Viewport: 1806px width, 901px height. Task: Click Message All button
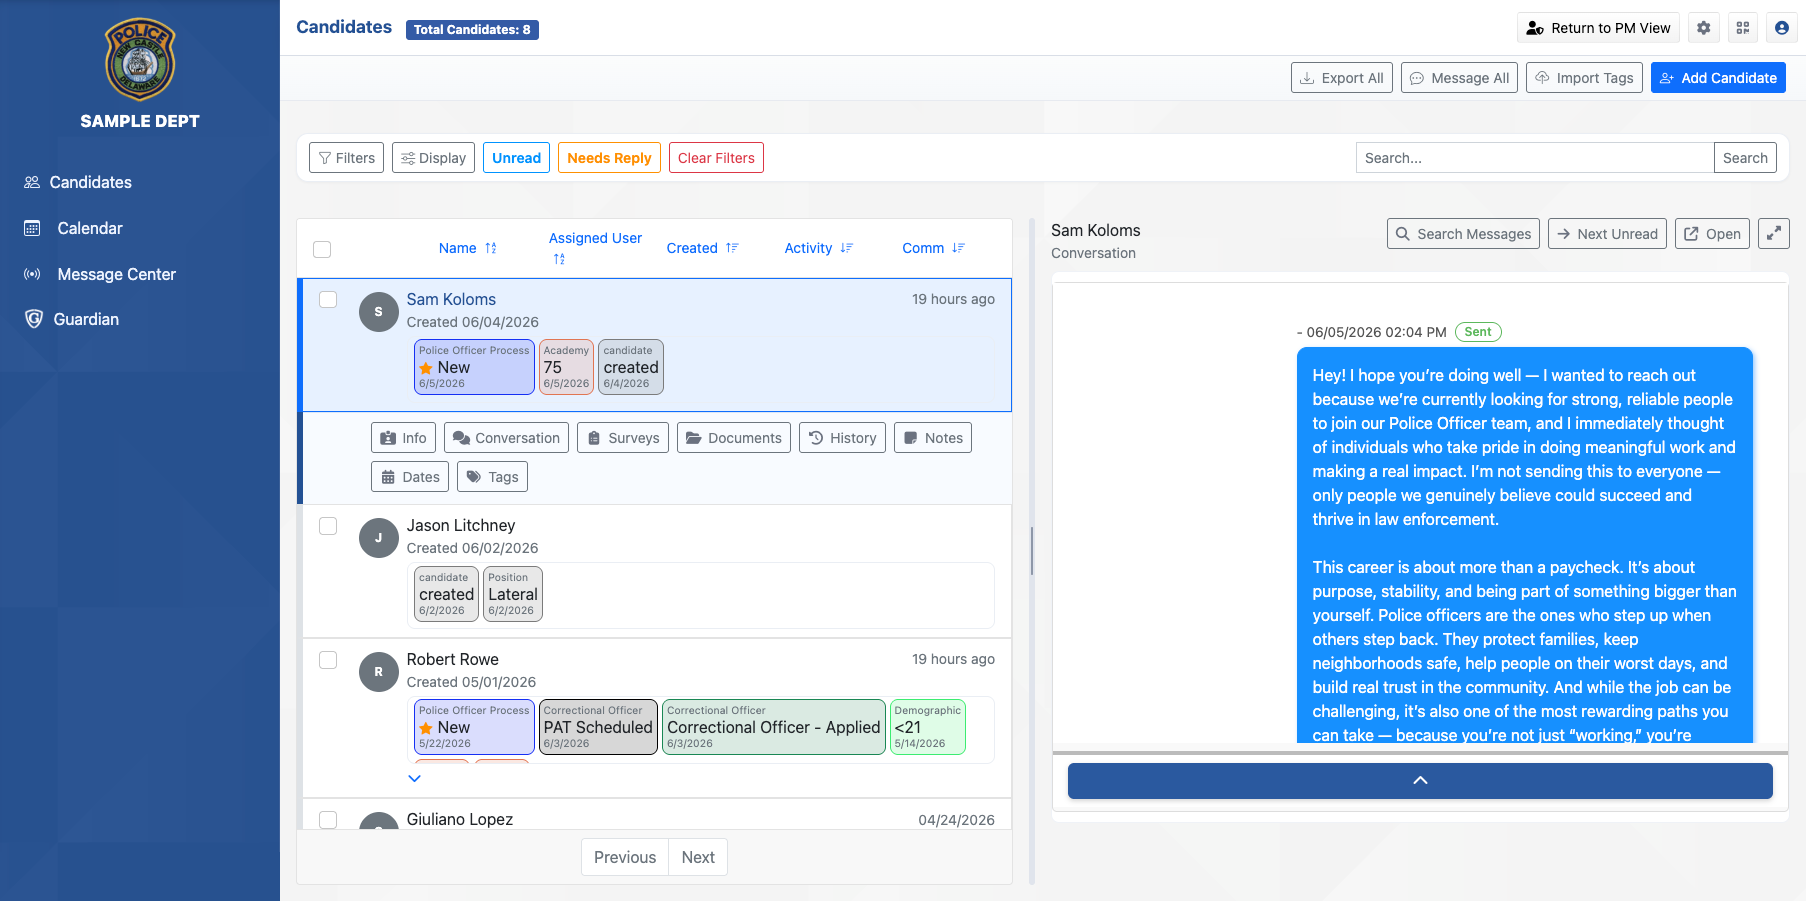pyautogui.click(x=1460, y=78)
